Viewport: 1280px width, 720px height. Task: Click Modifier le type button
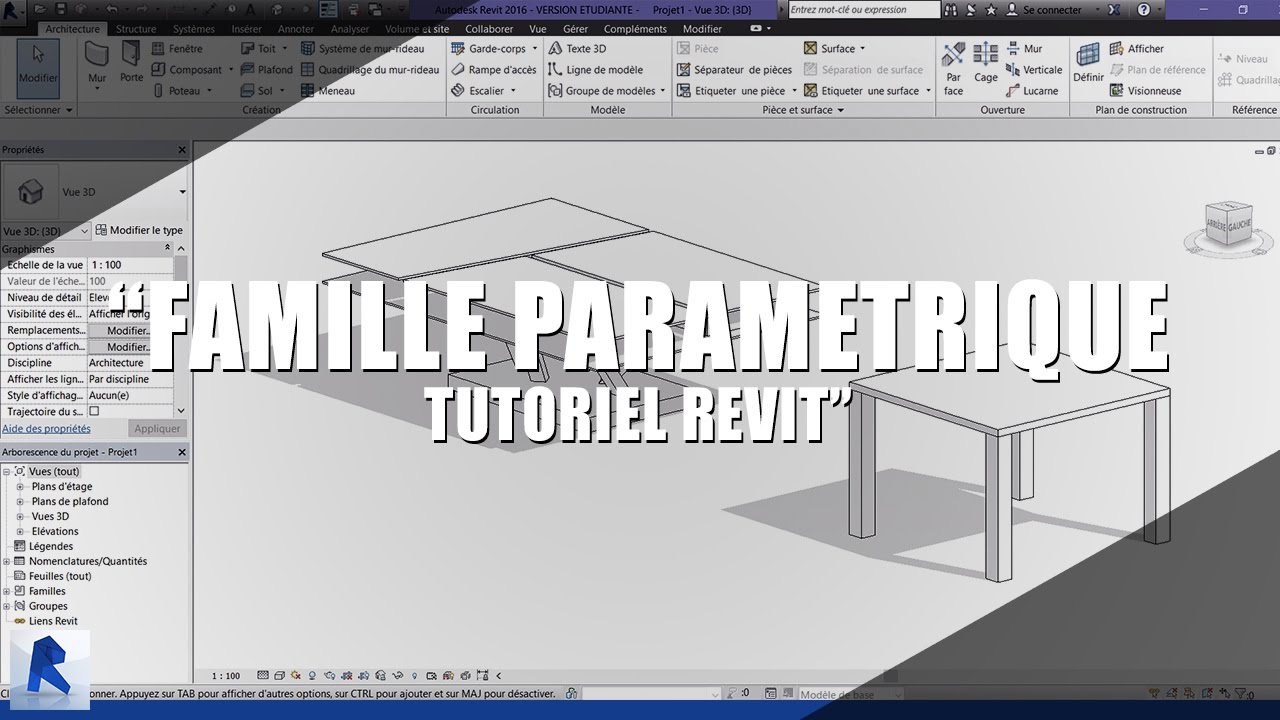tap(138, 231)
